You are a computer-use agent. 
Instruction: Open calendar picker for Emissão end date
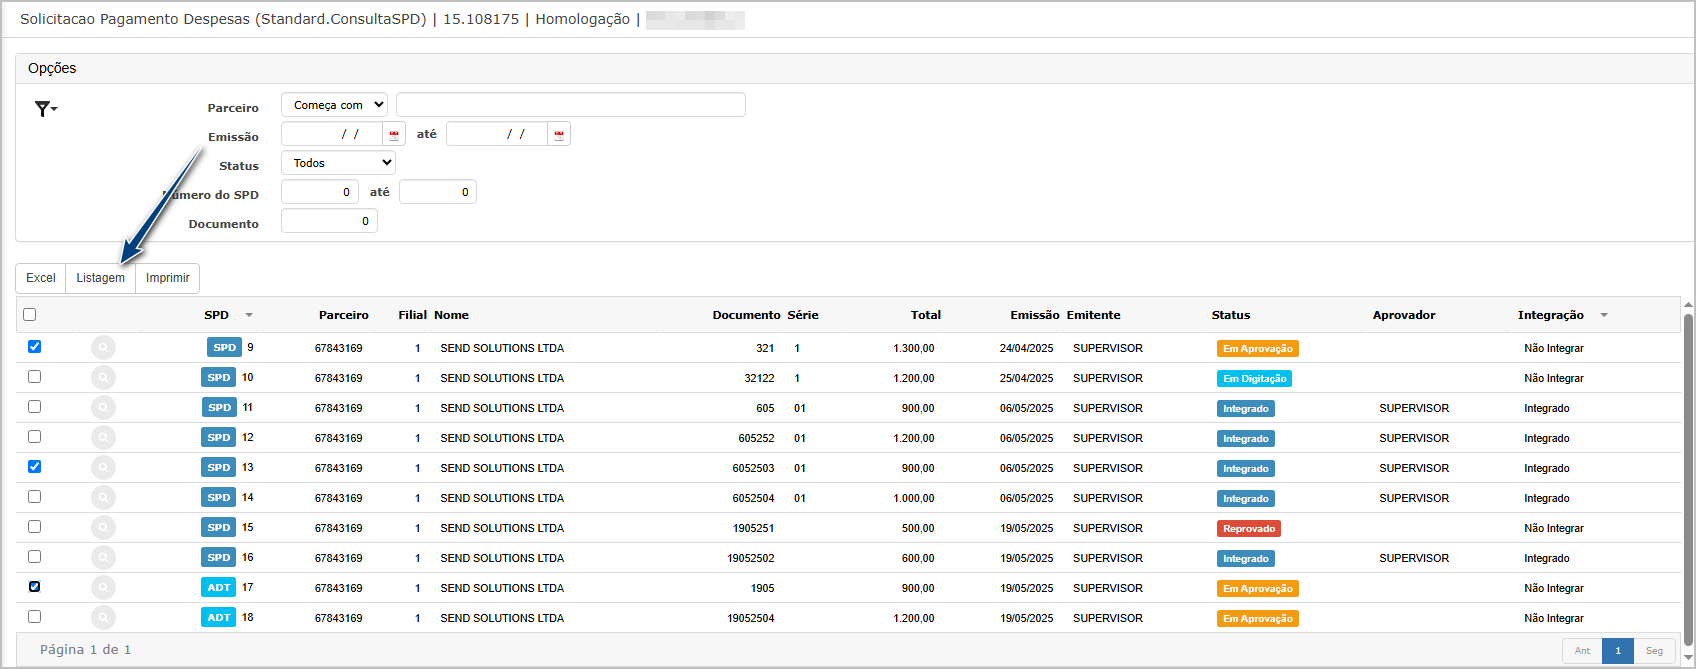(x=559, y=134)
